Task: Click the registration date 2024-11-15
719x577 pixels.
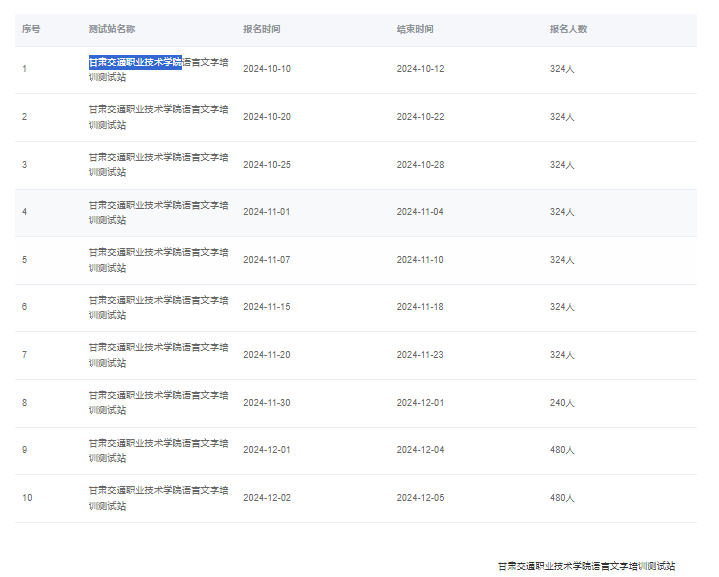Action: click(x=267, y=307)
